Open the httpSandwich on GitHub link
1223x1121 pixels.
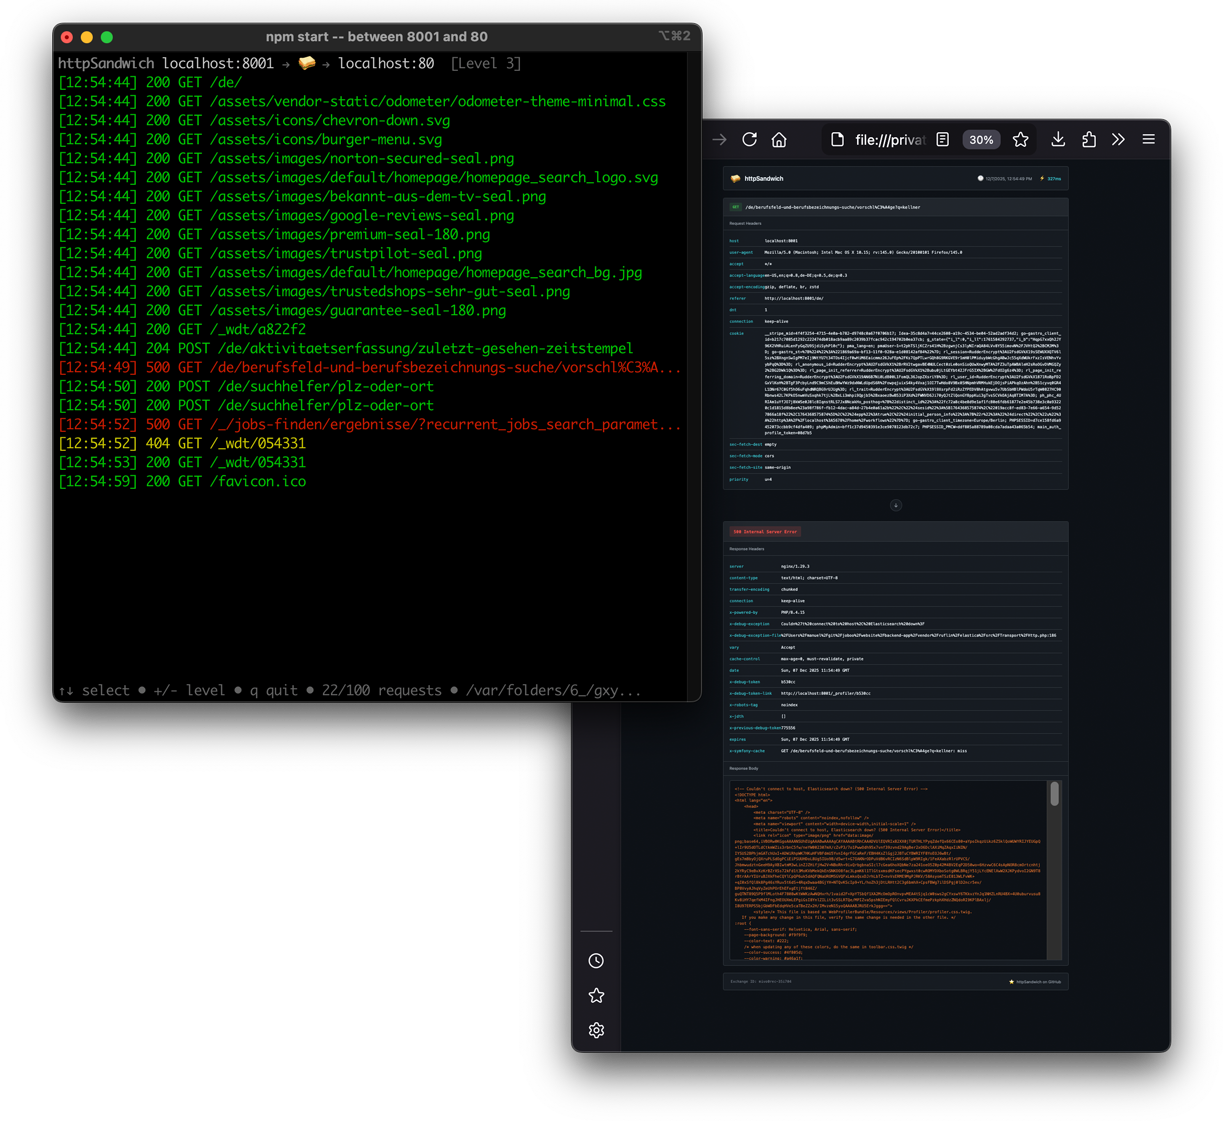point(1037,982)
